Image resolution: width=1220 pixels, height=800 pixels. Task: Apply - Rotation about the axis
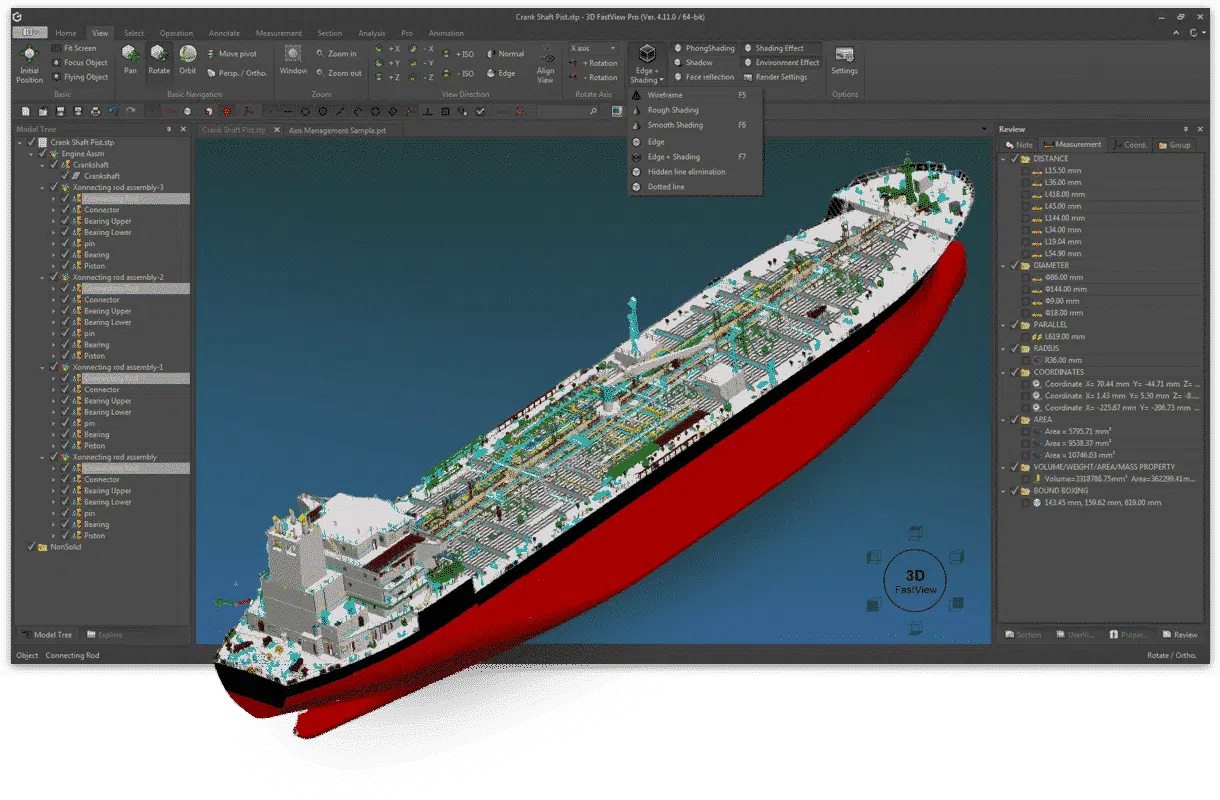[594, 77]
